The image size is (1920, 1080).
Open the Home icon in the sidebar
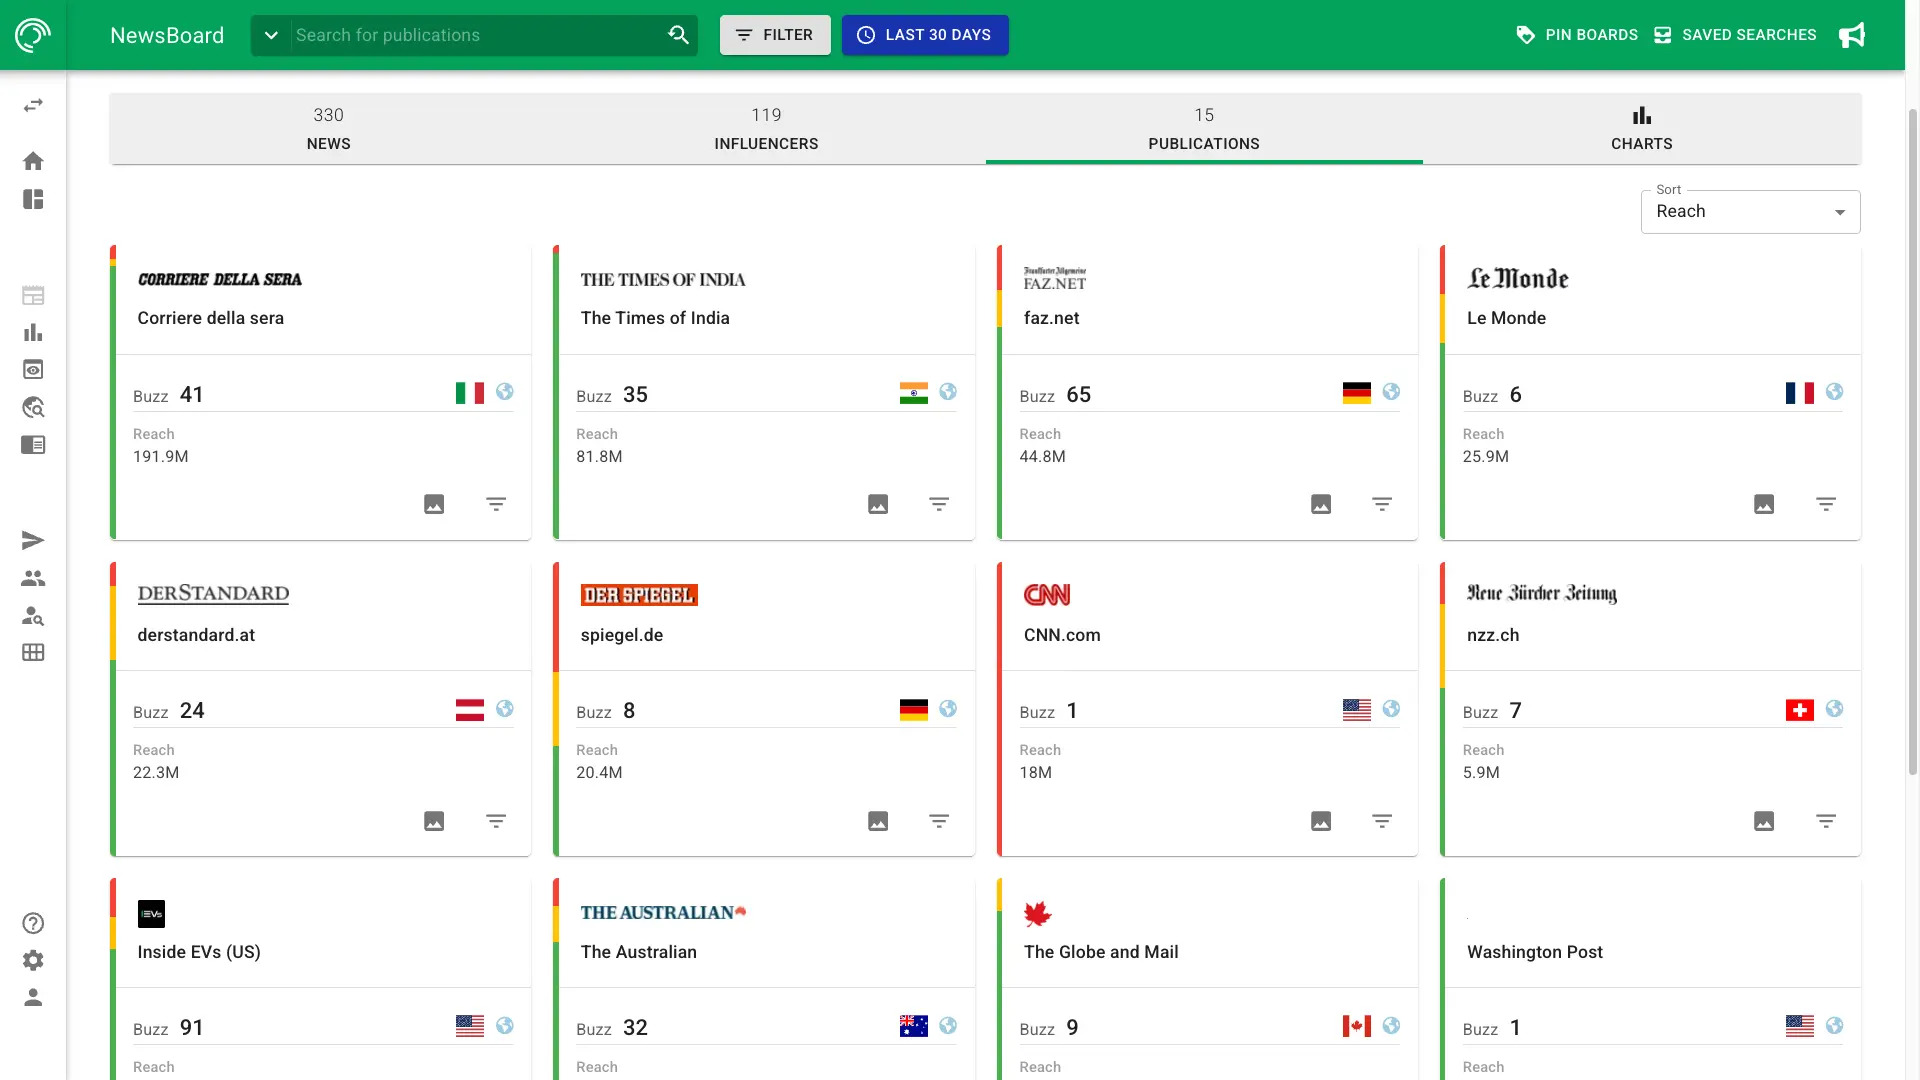[x=33, y=161]
